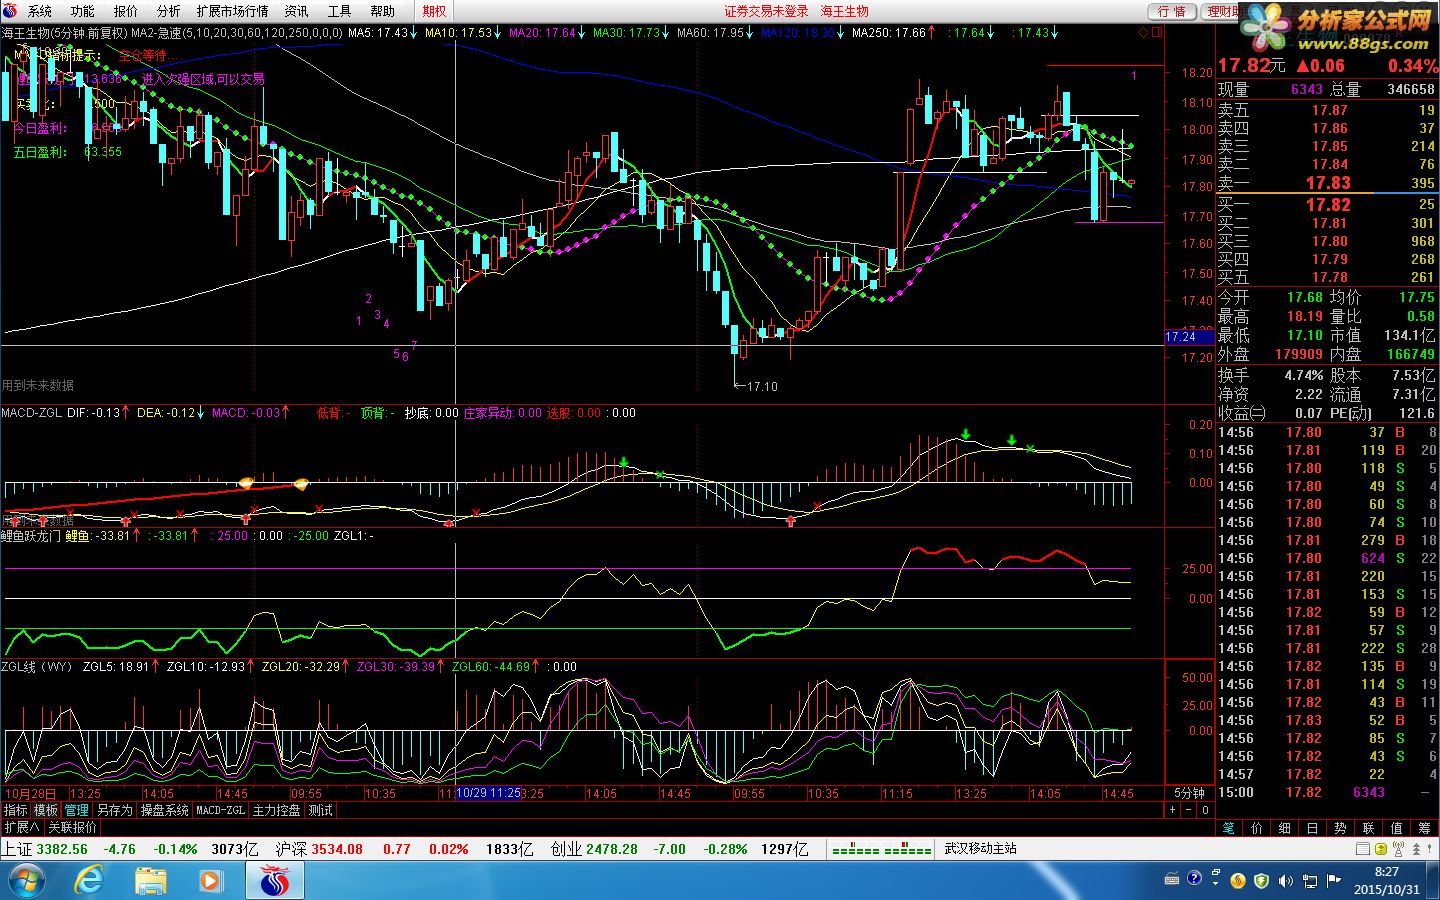The image size is (1440, 900).
Task: Click the green shield security tray icon
Action: tap(1261, 880)
